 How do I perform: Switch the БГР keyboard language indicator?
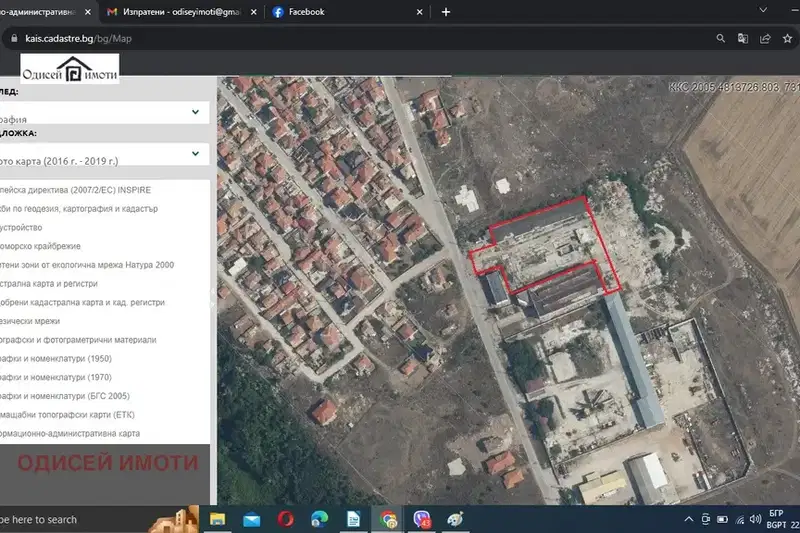(776, 519)
